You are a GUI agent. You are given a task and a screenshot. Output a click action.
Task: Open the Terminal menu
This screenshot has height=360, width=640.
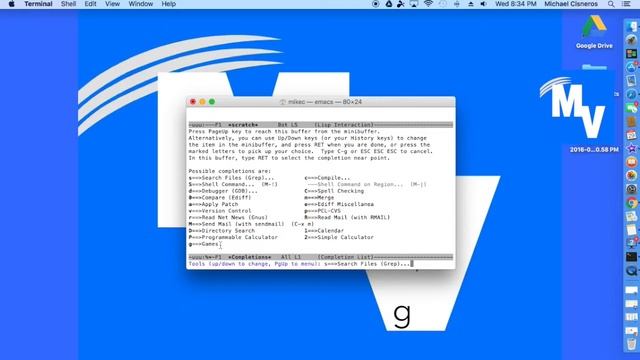38,4
